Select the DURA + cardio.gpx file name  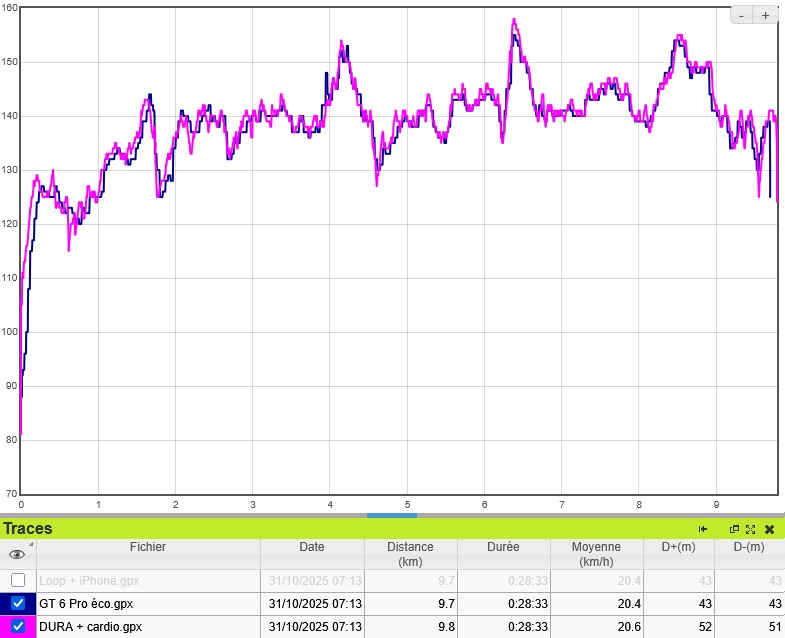pyautogui.click(x=90, y=627)
